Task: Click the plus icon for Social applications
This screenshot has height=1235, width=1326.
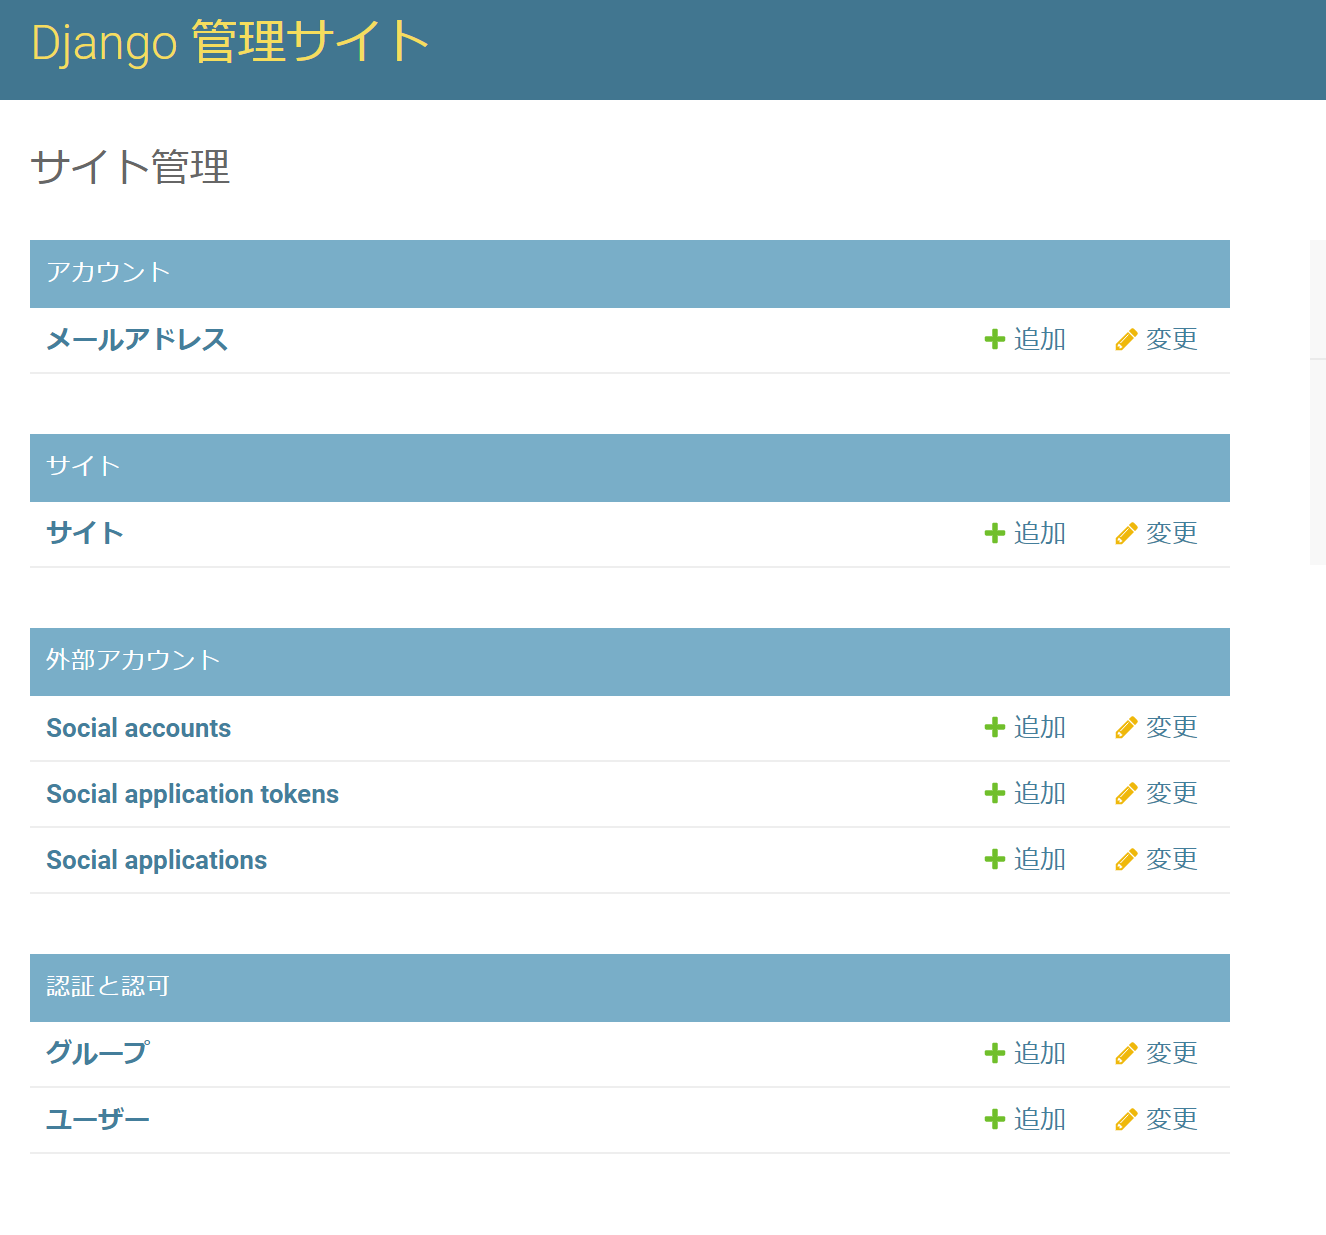Action: pos(994,860)
